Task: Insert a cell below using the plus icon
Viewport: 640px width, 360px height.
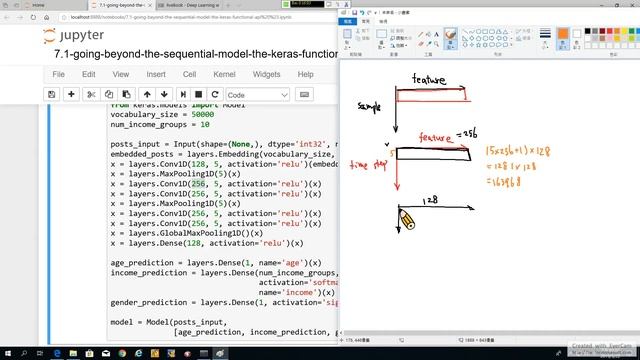Action: point(71,95)
